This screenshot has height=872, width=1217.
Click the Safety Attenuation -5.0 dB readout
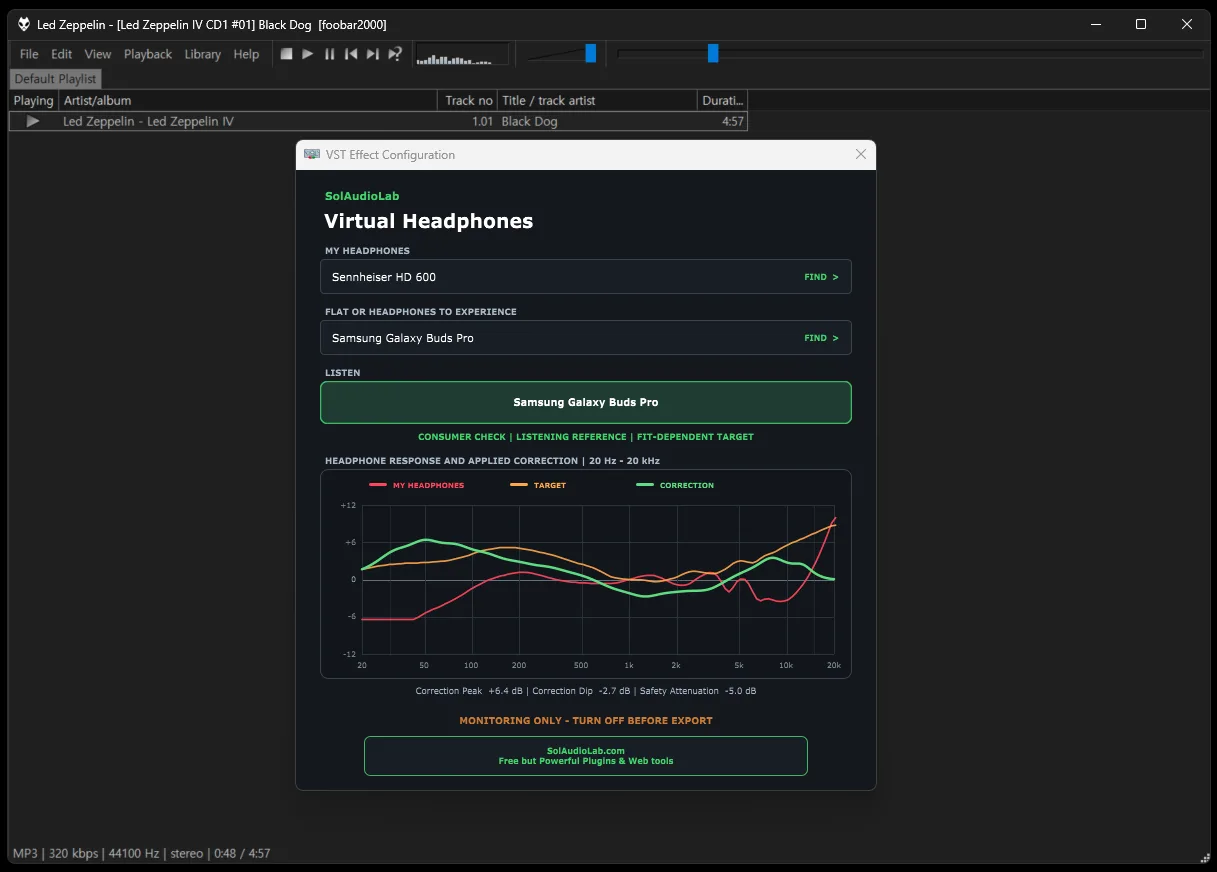698,691
